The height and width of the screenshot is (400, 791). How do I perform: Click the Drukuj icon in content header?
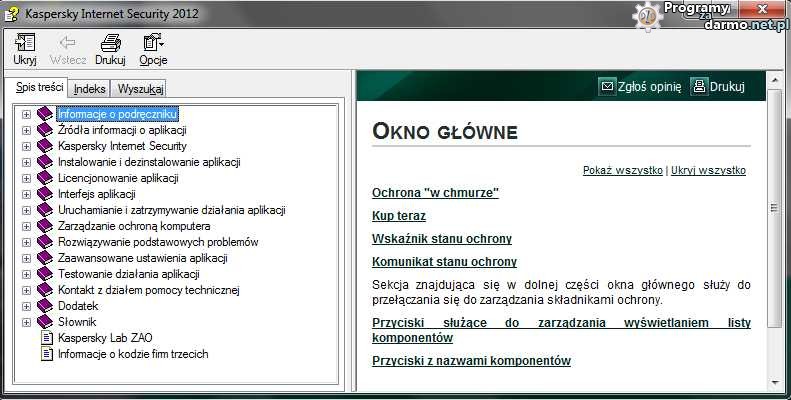pos(699,86)
